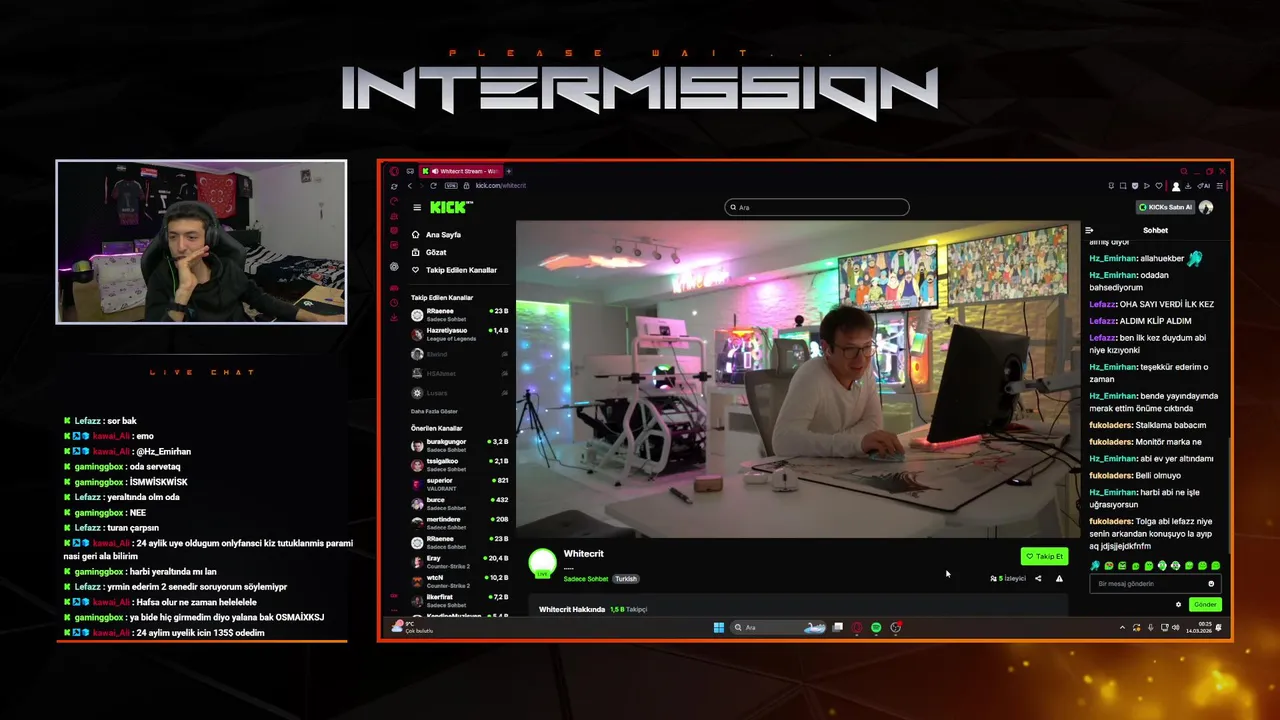Open superior VALORANT channel
This screenshot has width=1280, height=720.
click(x=459, y=484)
